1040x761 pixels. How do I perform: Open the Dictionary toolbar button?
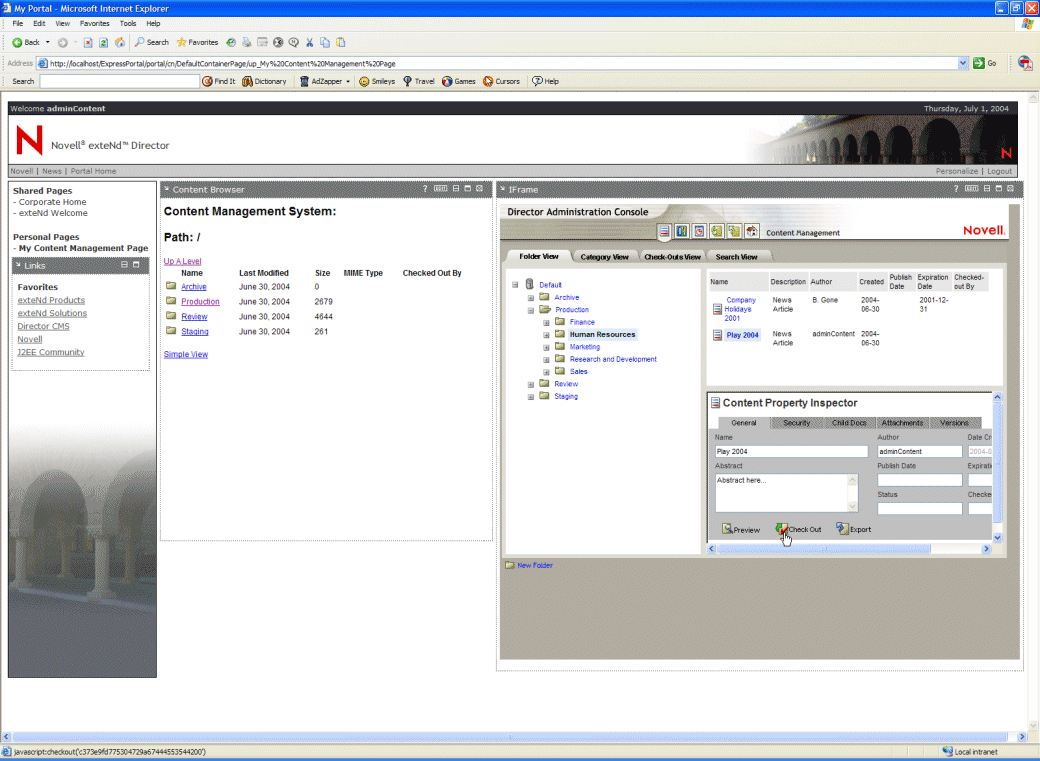(x=264, y=81)
